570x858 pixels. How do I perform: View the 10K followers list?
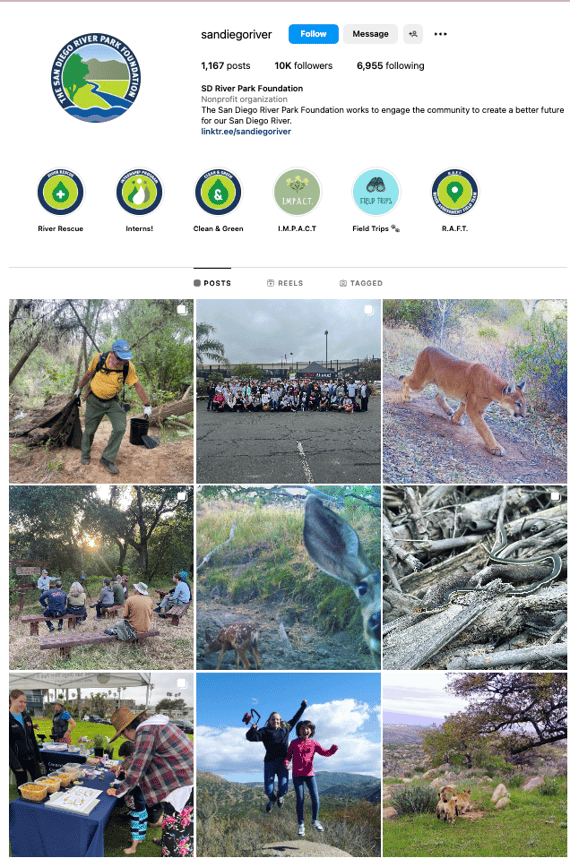pos(304,66)
